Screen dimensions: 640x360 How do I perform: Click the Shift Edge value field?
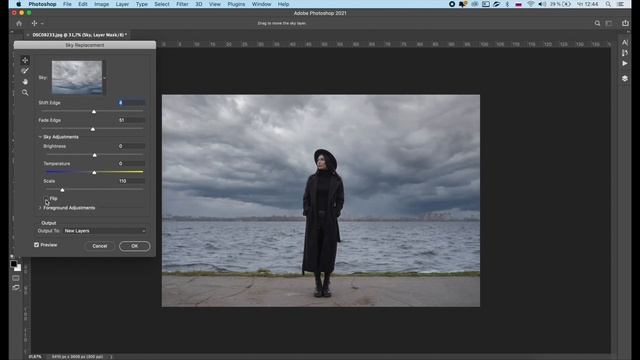click(131, 103)
